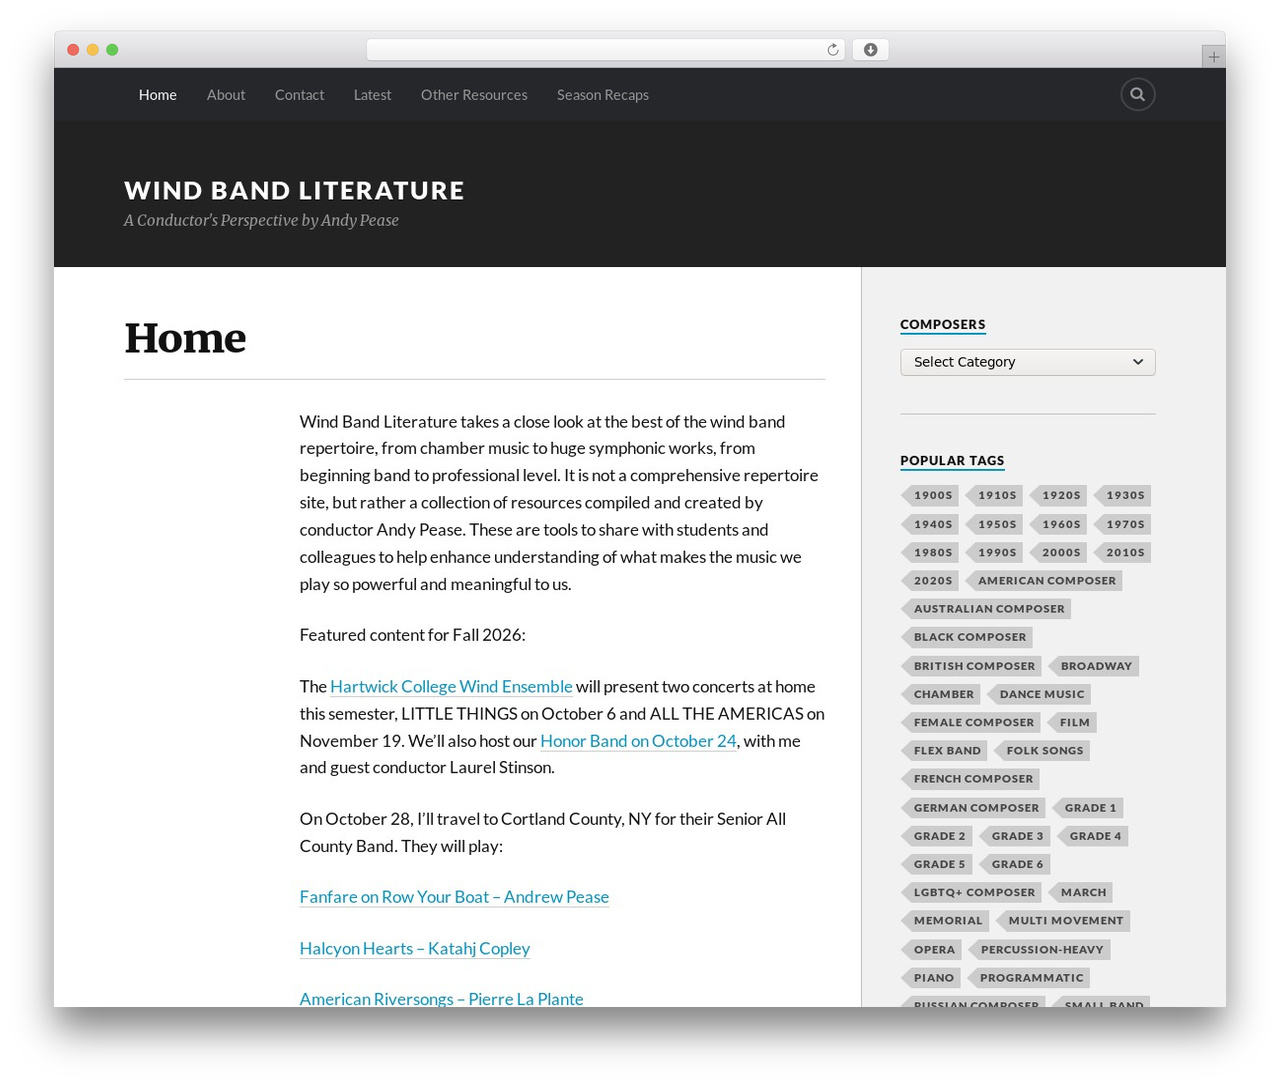Open the Latest menu item
This screenshot has width=1280, height=1084.
[x=372, y=95]
